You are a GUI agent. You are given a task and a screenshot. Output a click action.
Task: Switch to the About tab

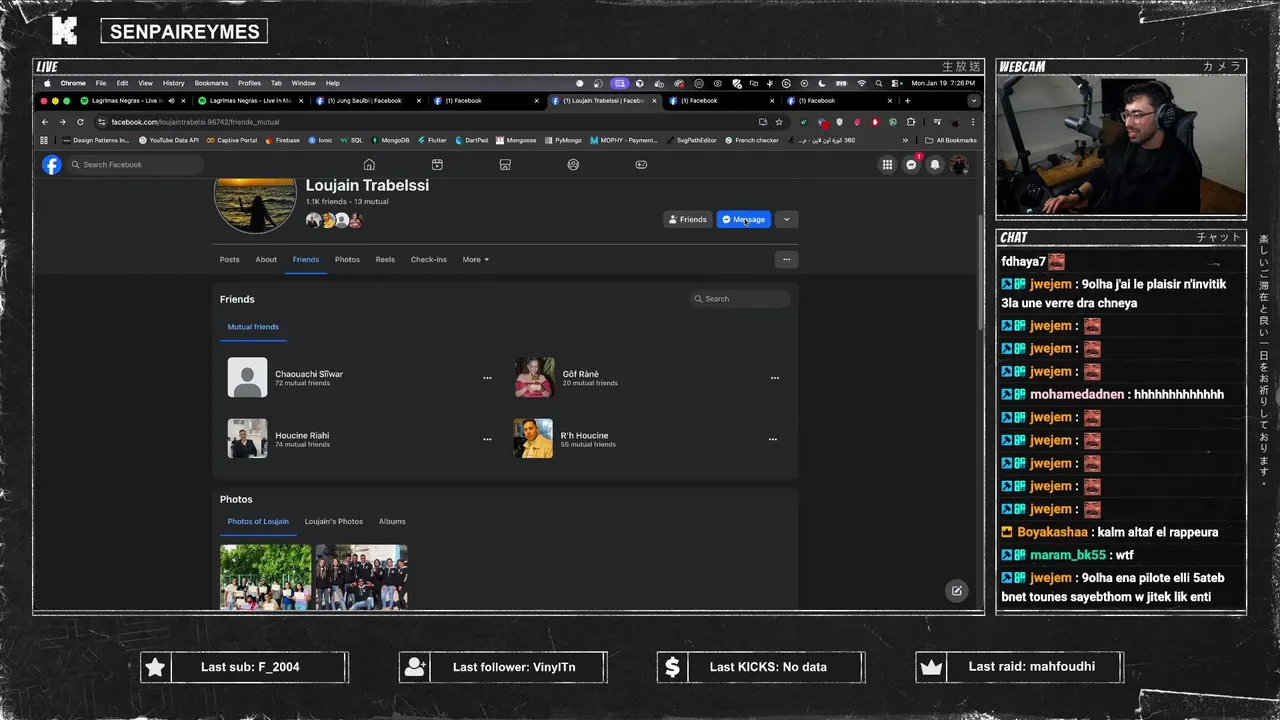click(x=266, y=259)
